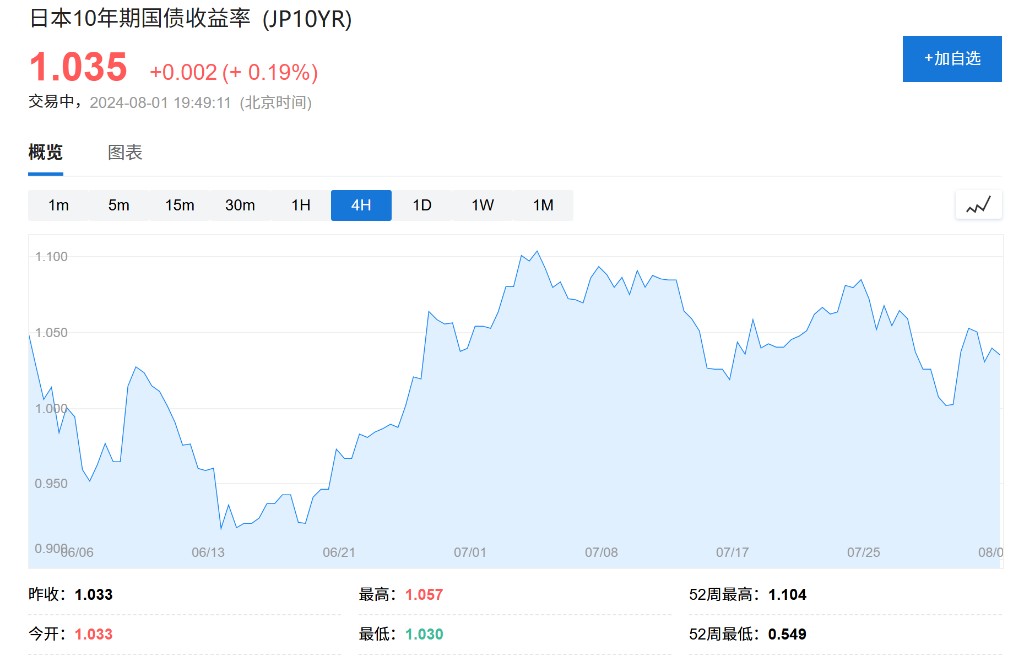1024x668 pixels.
Task: Click the 最低 value 1.030
Action: [x=424, y=634]
